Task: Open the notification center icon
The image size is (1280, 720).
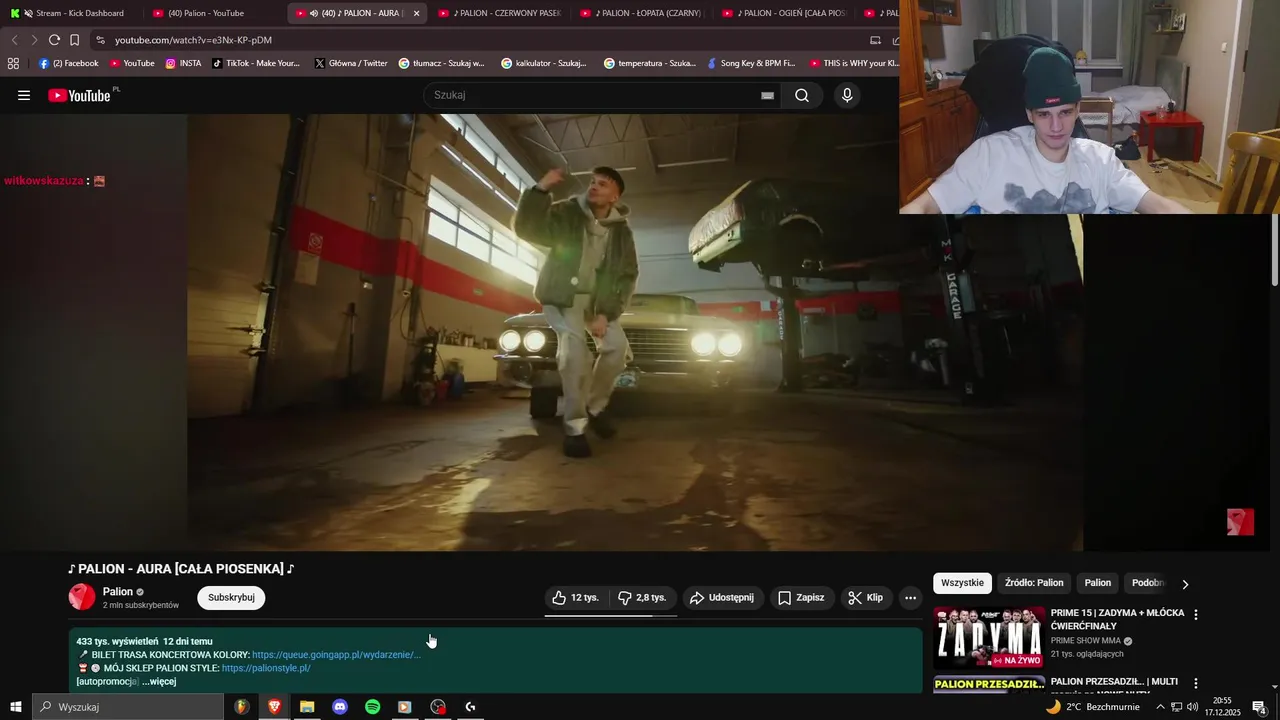Action: (1259, 707)
